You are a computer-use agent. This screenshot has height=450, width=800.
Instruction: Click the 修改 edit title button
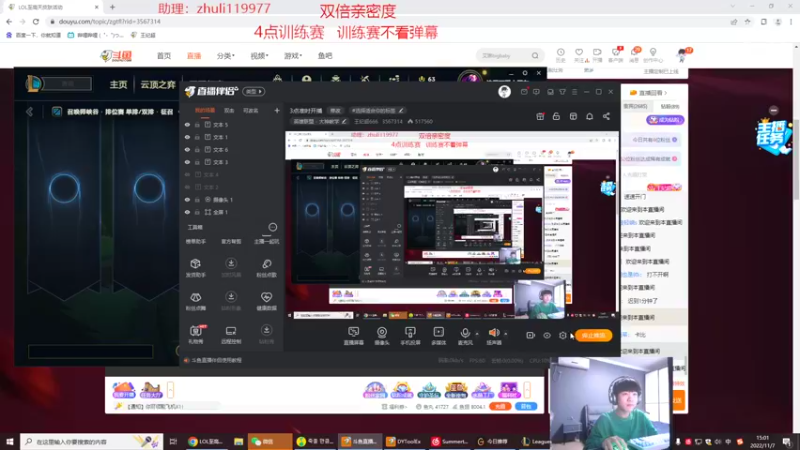point(335,110)
